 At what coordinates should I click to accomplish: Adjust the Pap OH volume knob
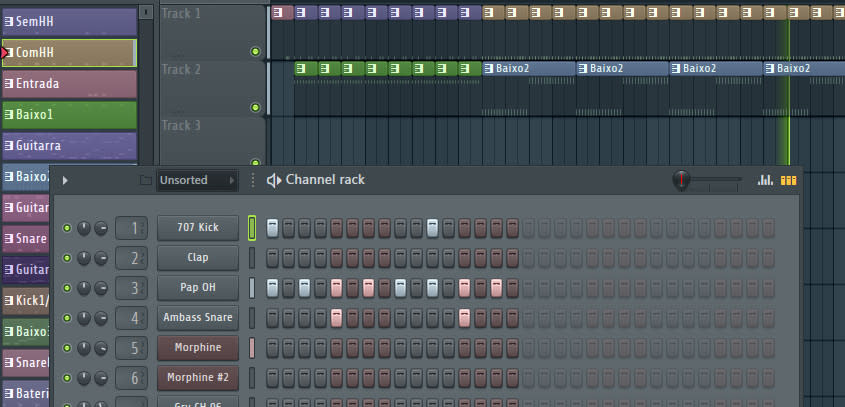(x=101, y=288)
